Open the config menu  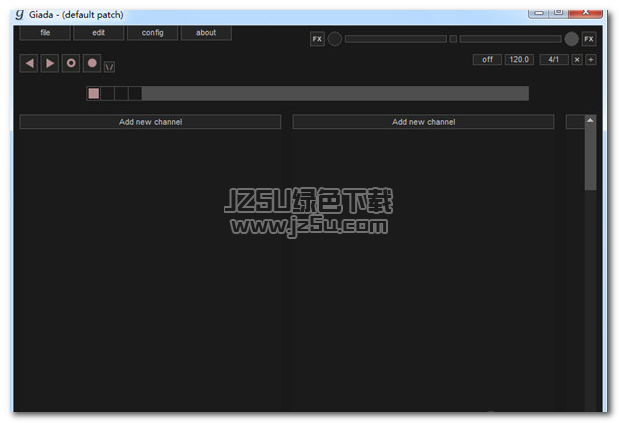[152, 33]
